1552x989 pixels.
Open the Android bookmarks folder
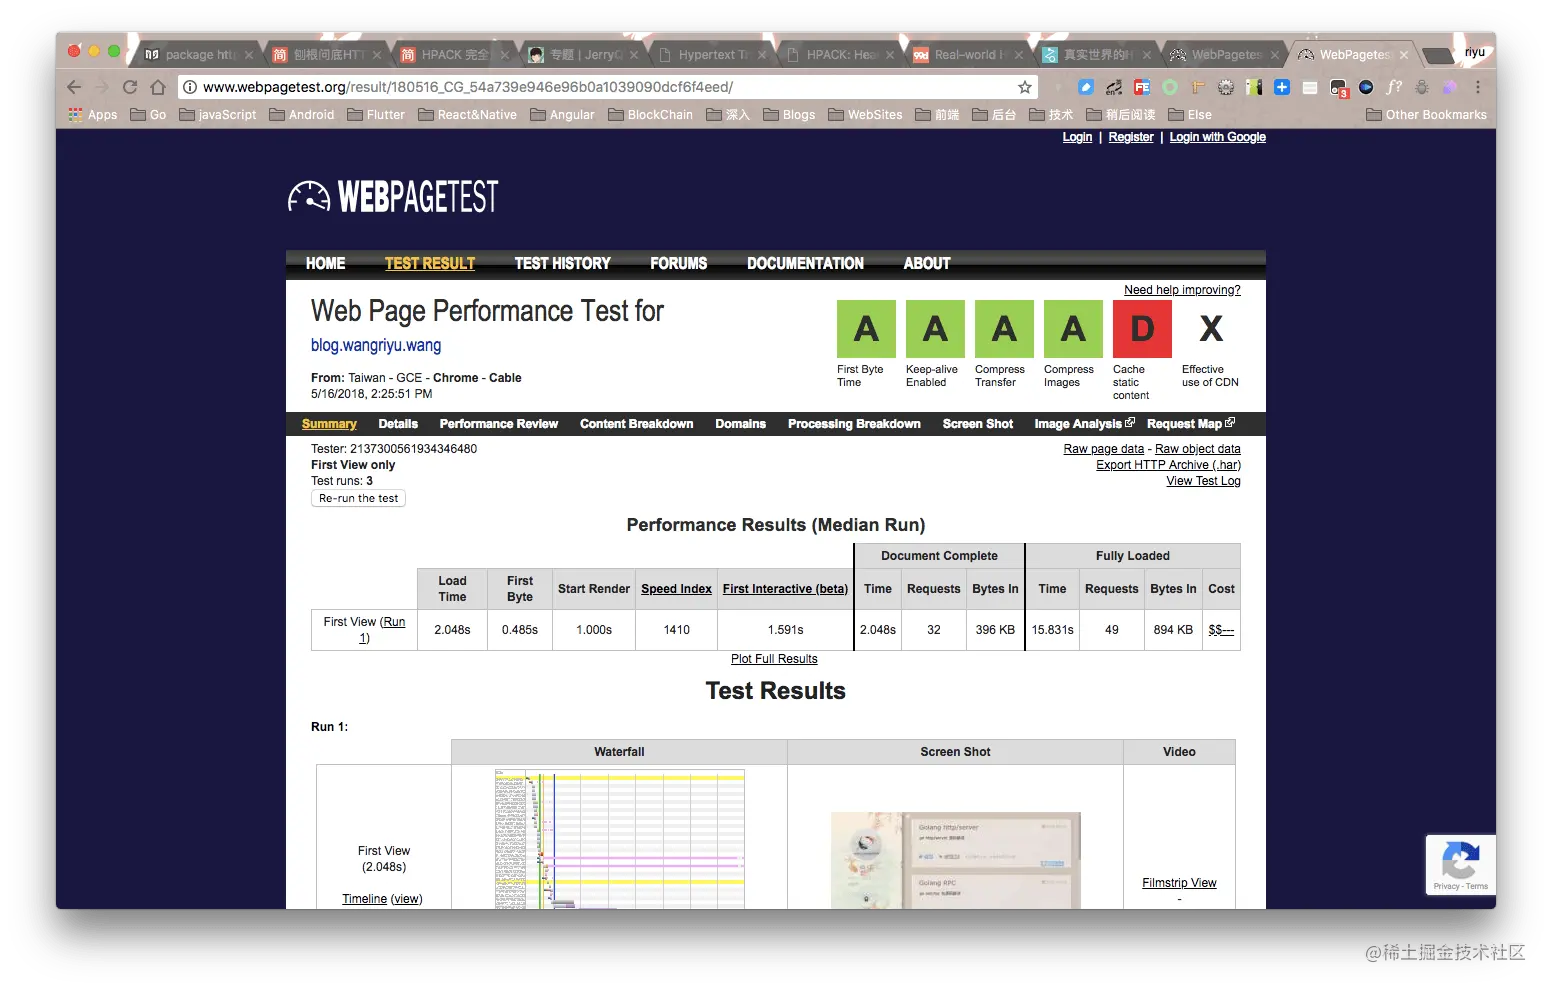[x=302, y=115]
